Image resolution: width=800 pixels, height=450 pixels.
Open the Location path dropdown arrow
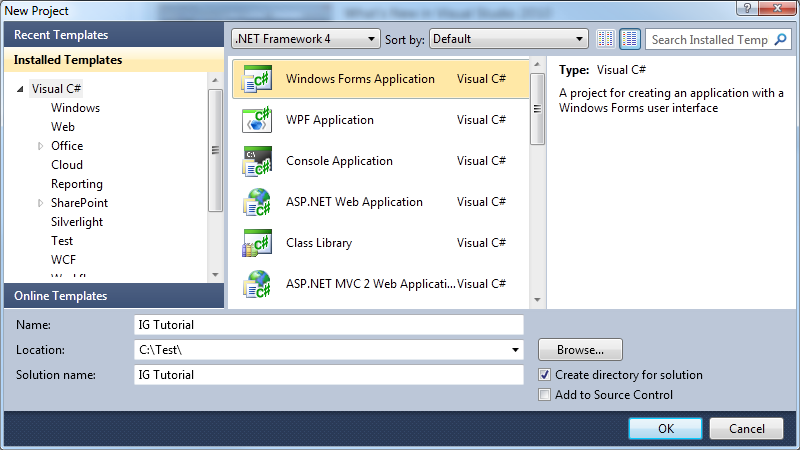515,350
